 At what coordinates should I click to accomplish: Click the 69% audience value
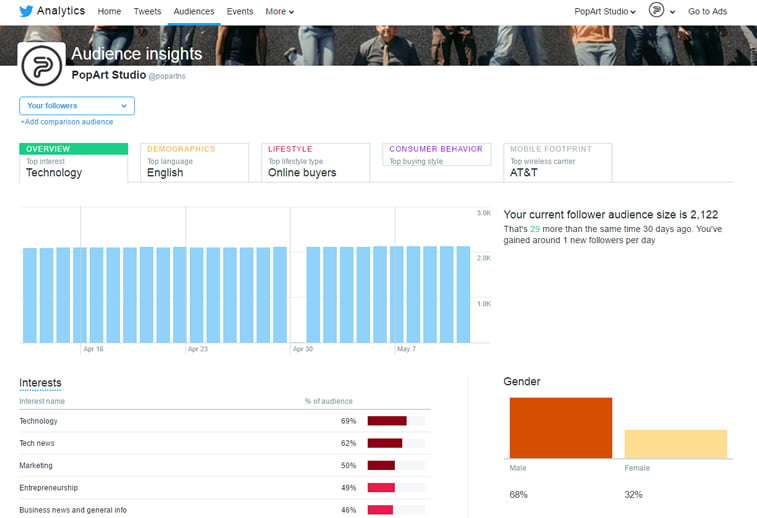pos(349,421)
